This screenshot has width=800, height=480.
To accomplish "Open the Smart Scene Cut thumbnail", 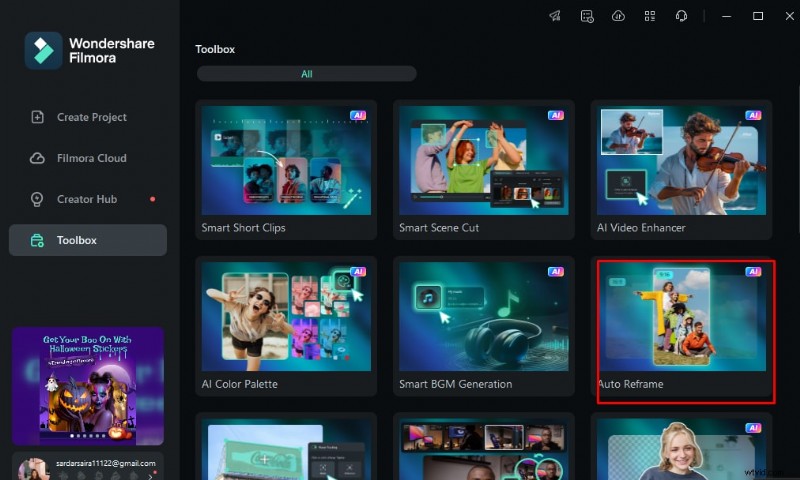I will click(x=484, y=161).
